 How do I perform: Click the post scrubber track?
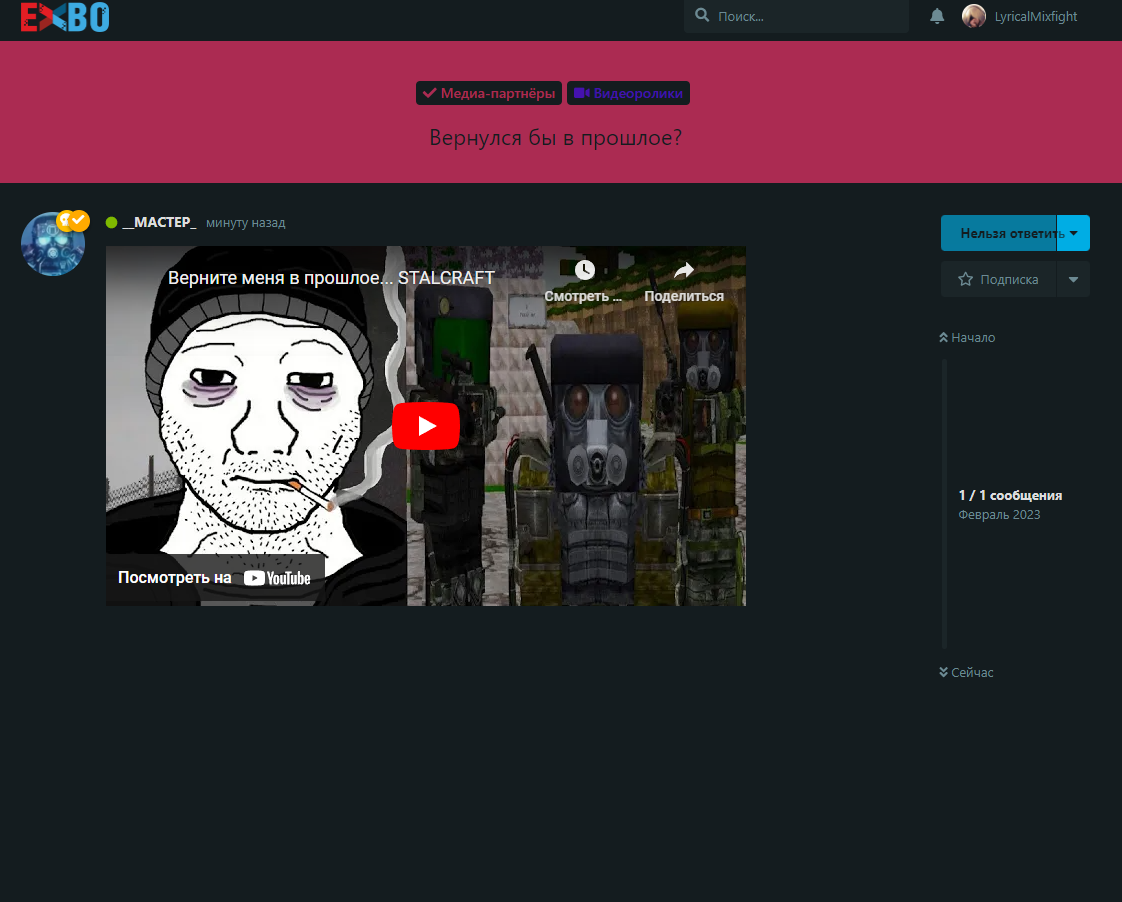click(x=945, y=504)
